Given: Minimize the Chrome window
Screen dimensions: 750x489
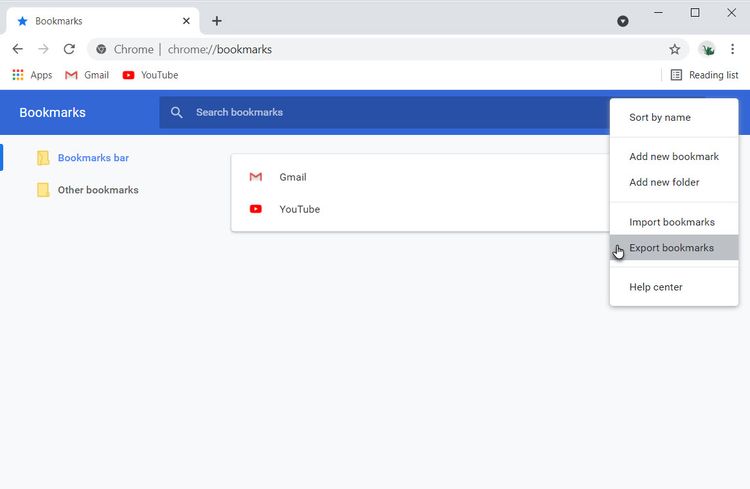Looking at the screenshot, I should click(x=659, y=13).
